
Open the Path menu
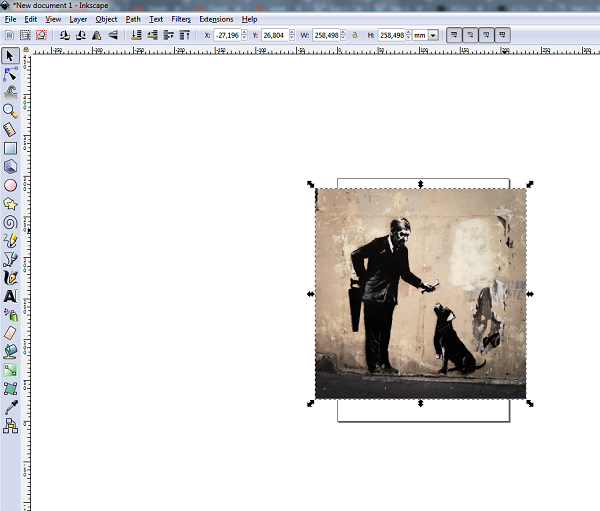tap(133, 19)
